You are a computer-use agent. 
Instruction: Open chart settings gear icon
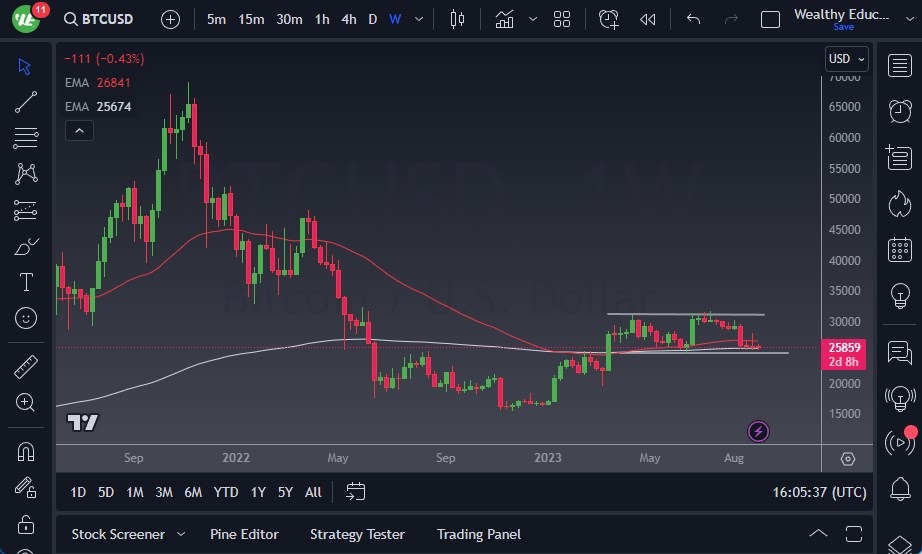[x=848, y=459]
